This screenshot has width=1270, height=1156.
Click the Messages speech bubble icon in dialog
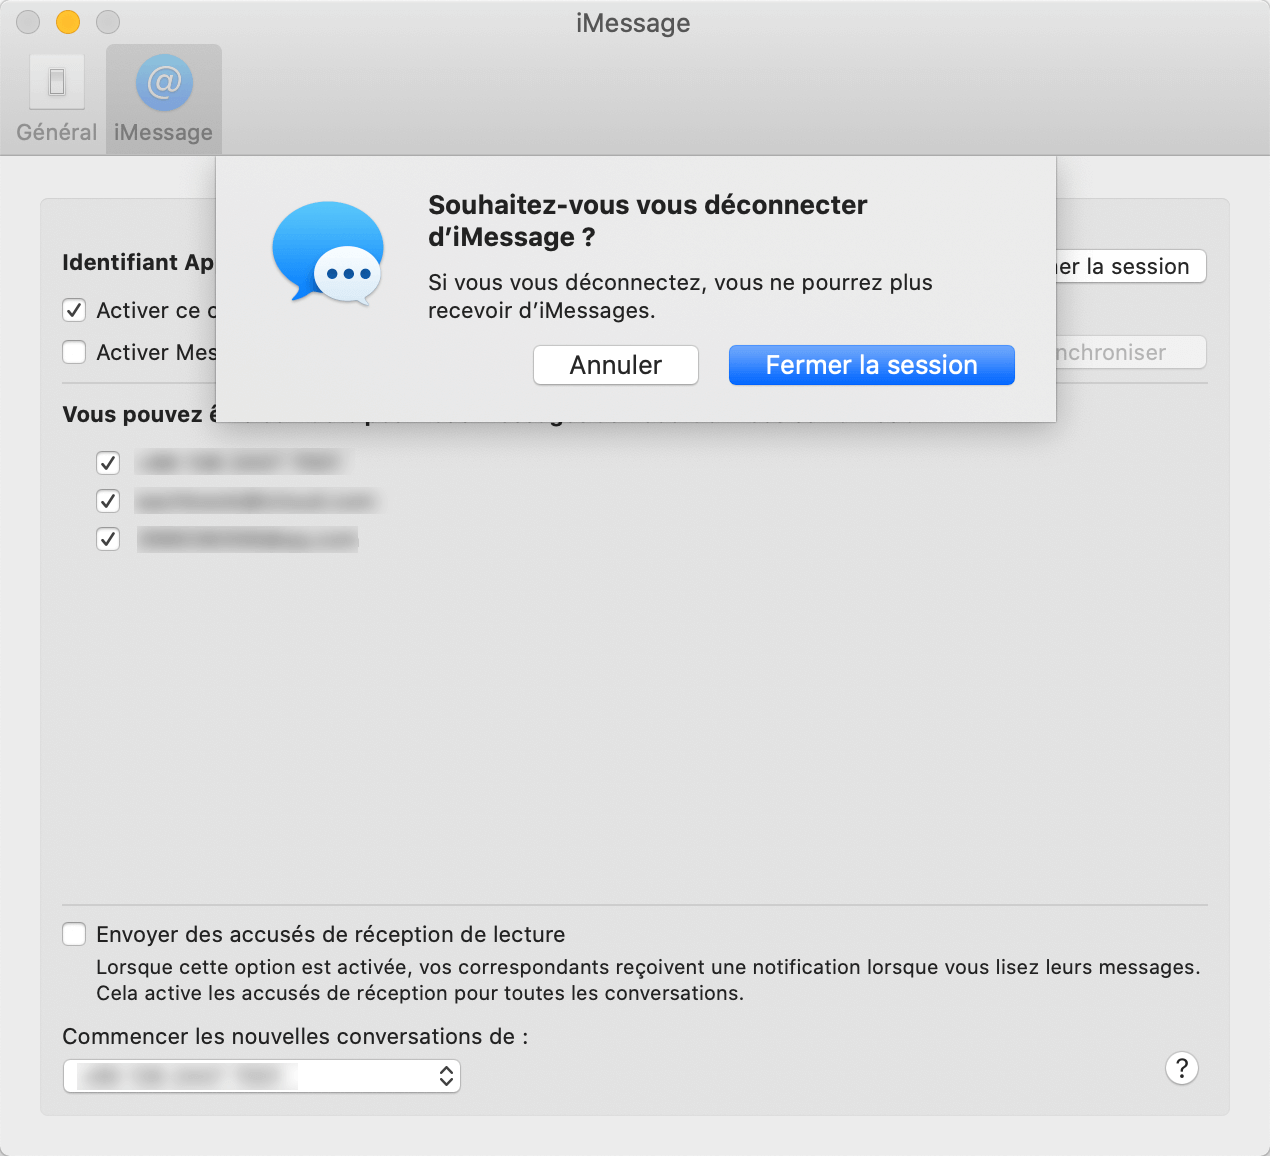328,253
